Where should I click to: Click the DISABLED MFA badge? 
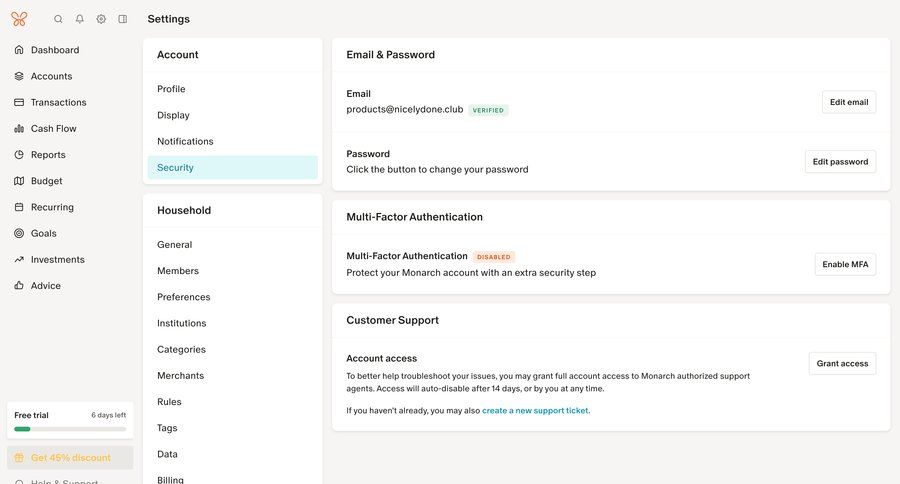(494, 257)
